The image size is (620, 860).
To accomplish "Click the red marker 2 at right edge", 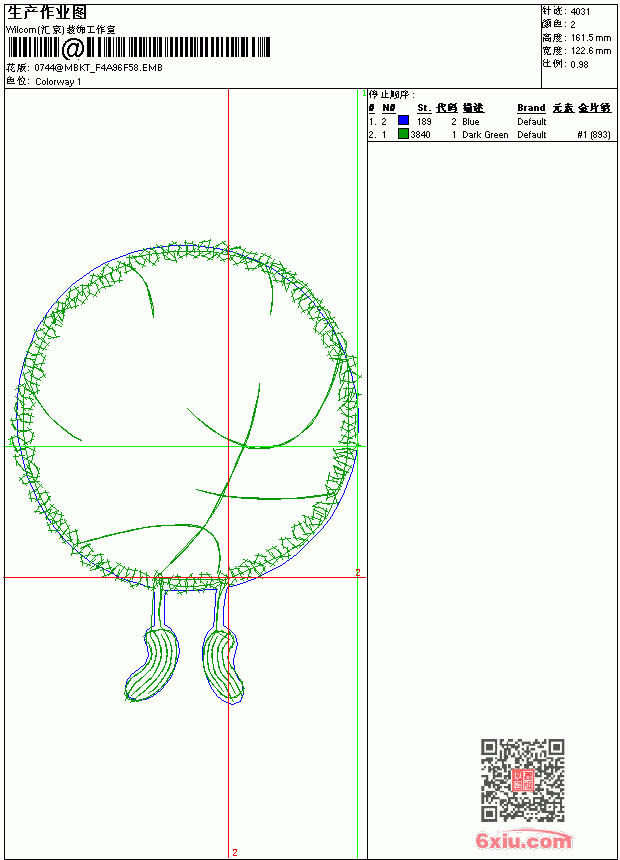I will pyautogui.click(x=358, y=572).
